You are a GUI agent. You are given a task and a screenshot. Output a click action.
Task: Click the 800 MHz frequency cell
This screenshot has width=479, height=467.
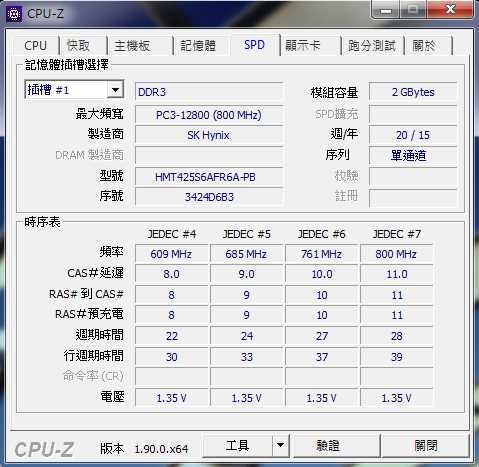[x=396, y=254]
